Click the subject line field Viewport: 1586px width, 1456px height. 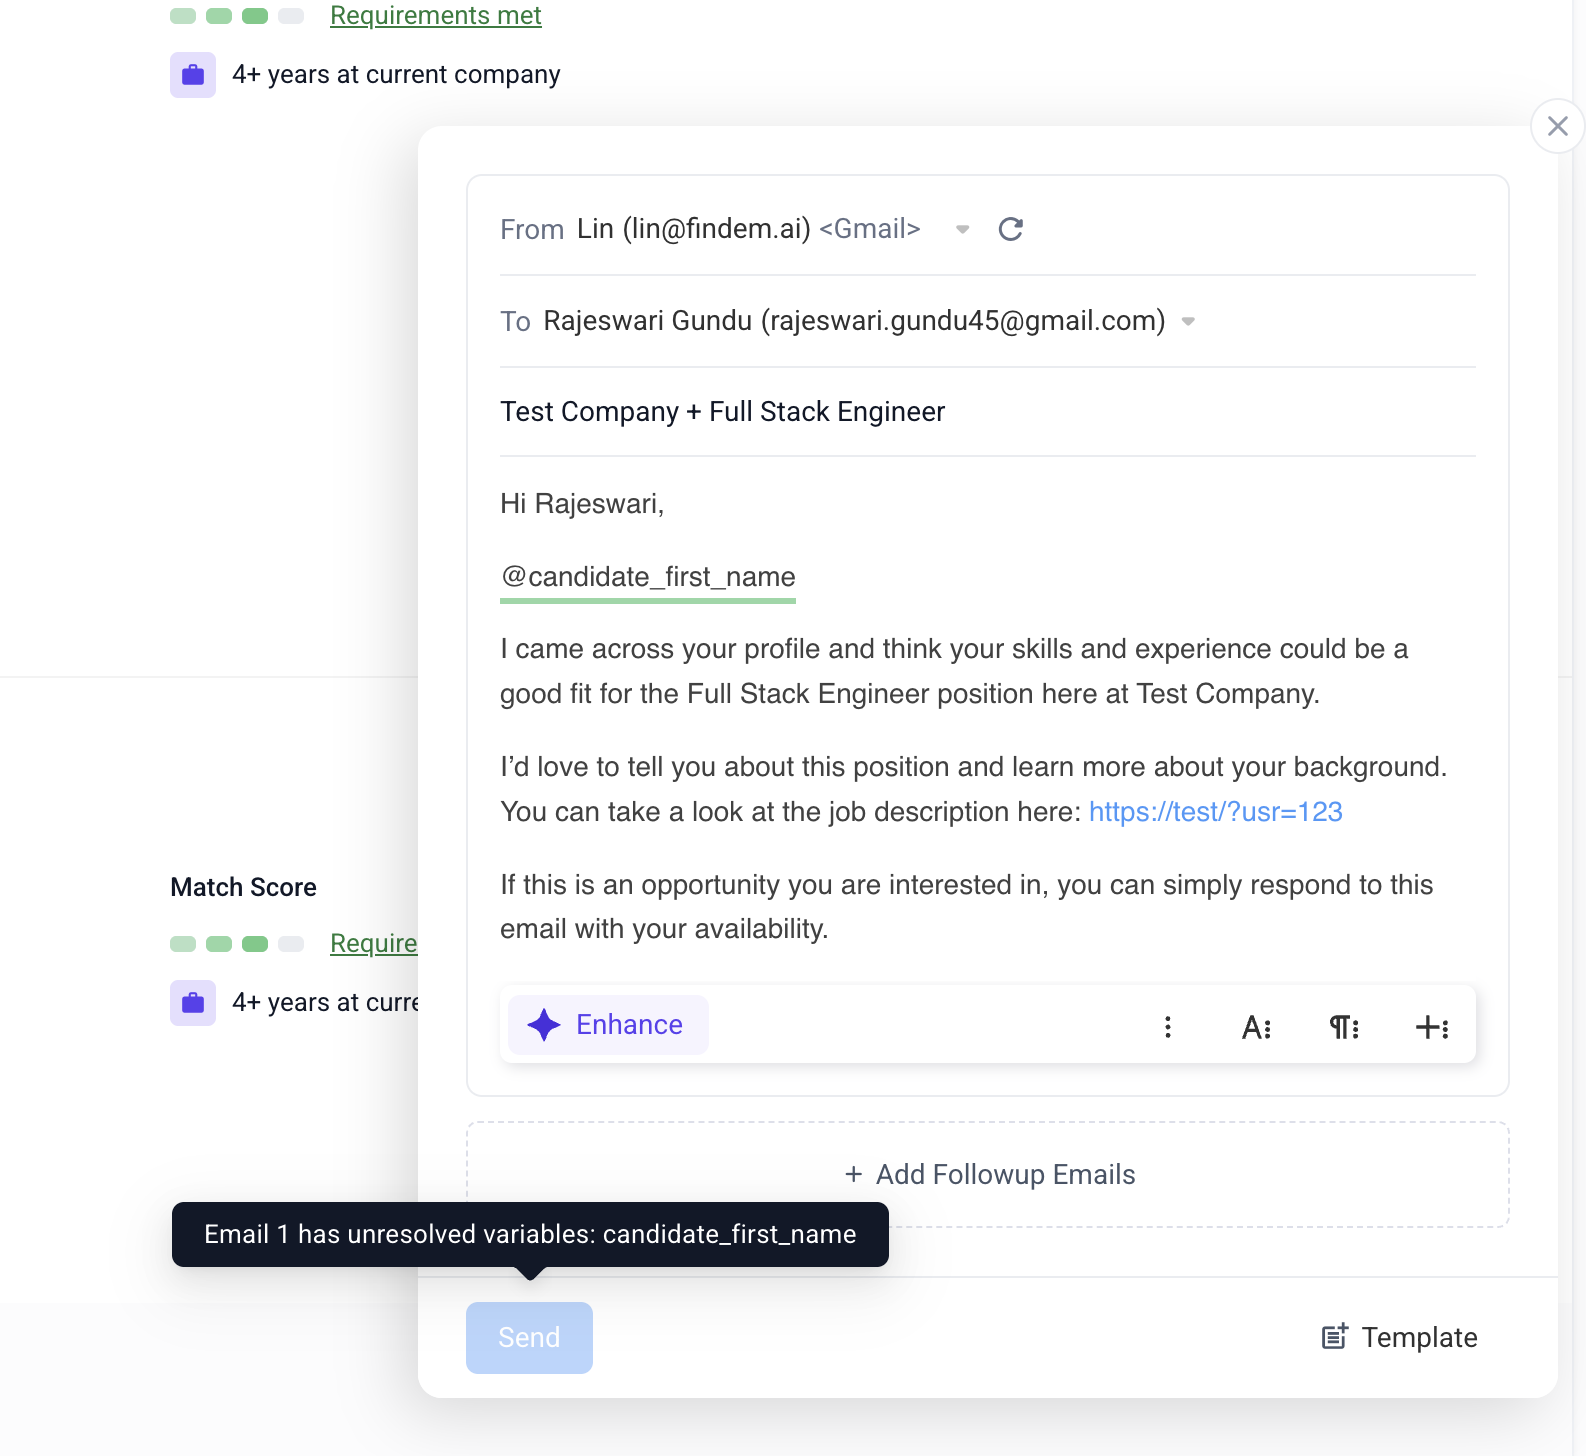pos(987,412)
